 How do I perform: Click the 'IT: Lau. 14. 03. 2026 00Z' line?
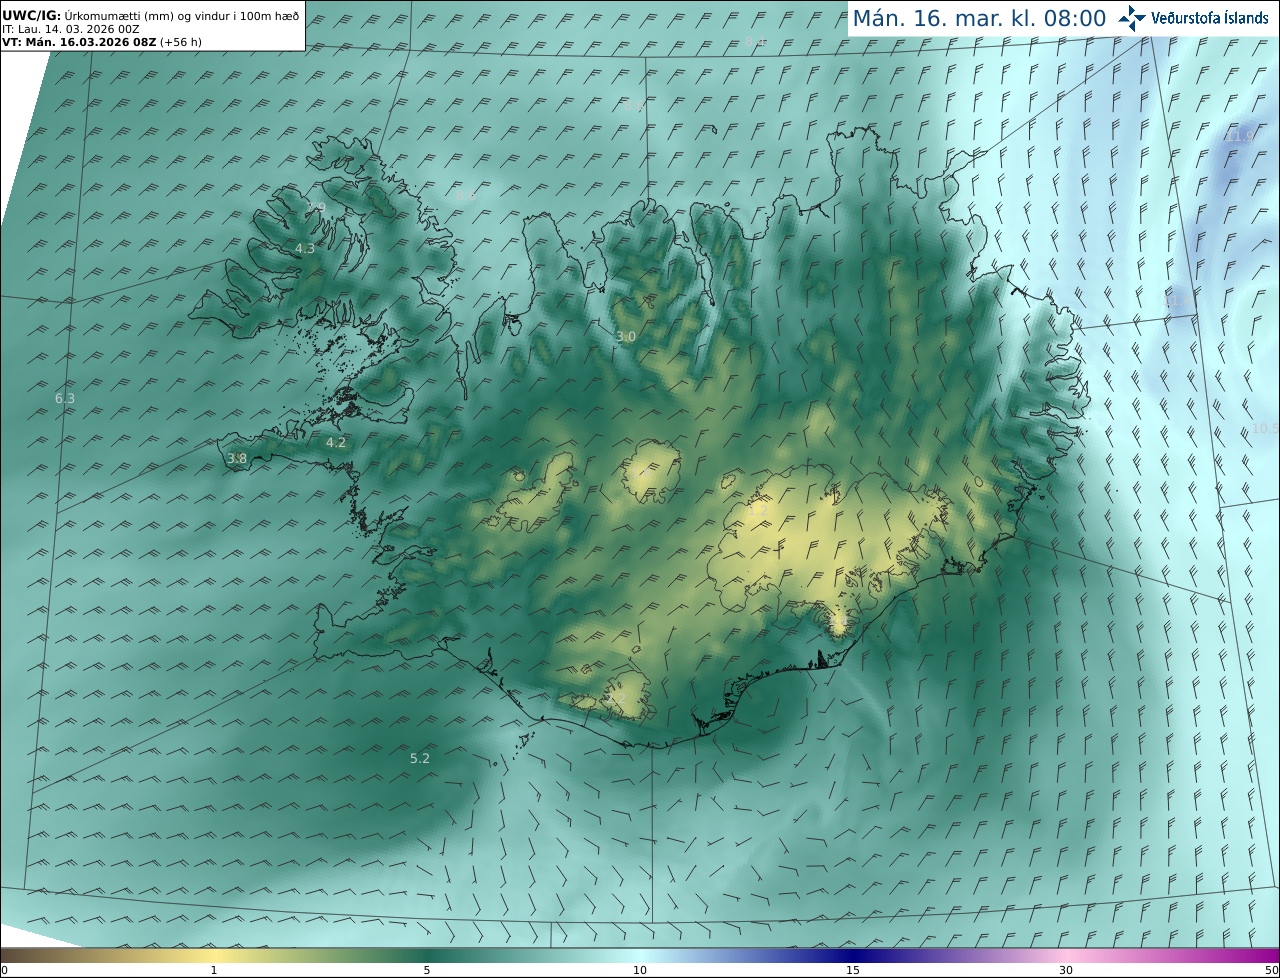pos(71,29)
